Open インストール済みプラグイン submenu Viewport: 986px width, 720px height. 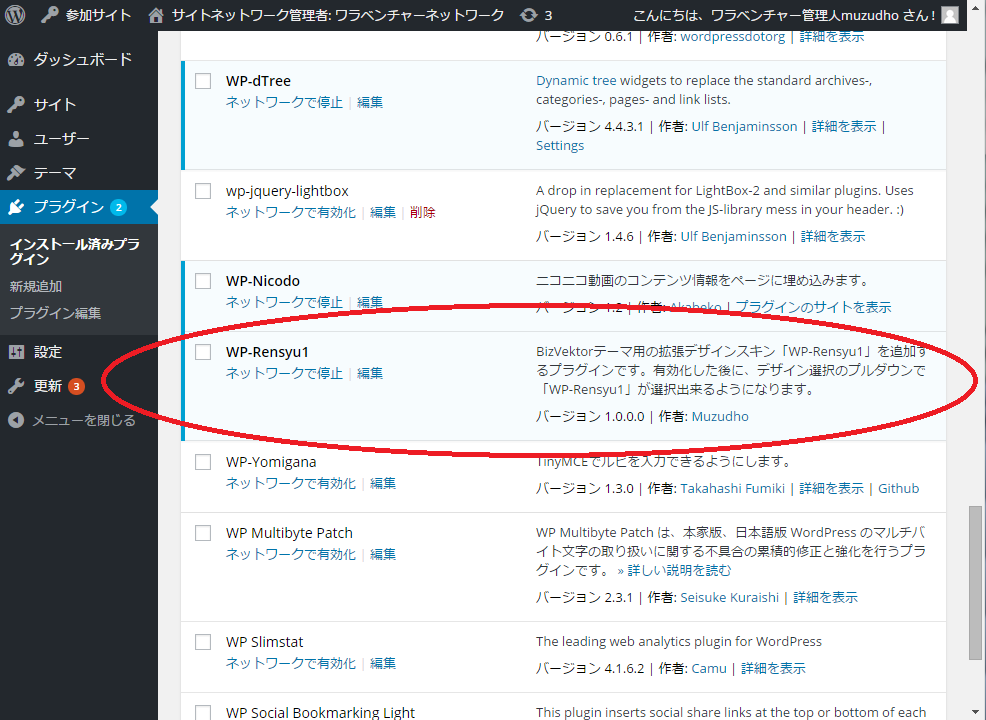(x=75, y=252)
